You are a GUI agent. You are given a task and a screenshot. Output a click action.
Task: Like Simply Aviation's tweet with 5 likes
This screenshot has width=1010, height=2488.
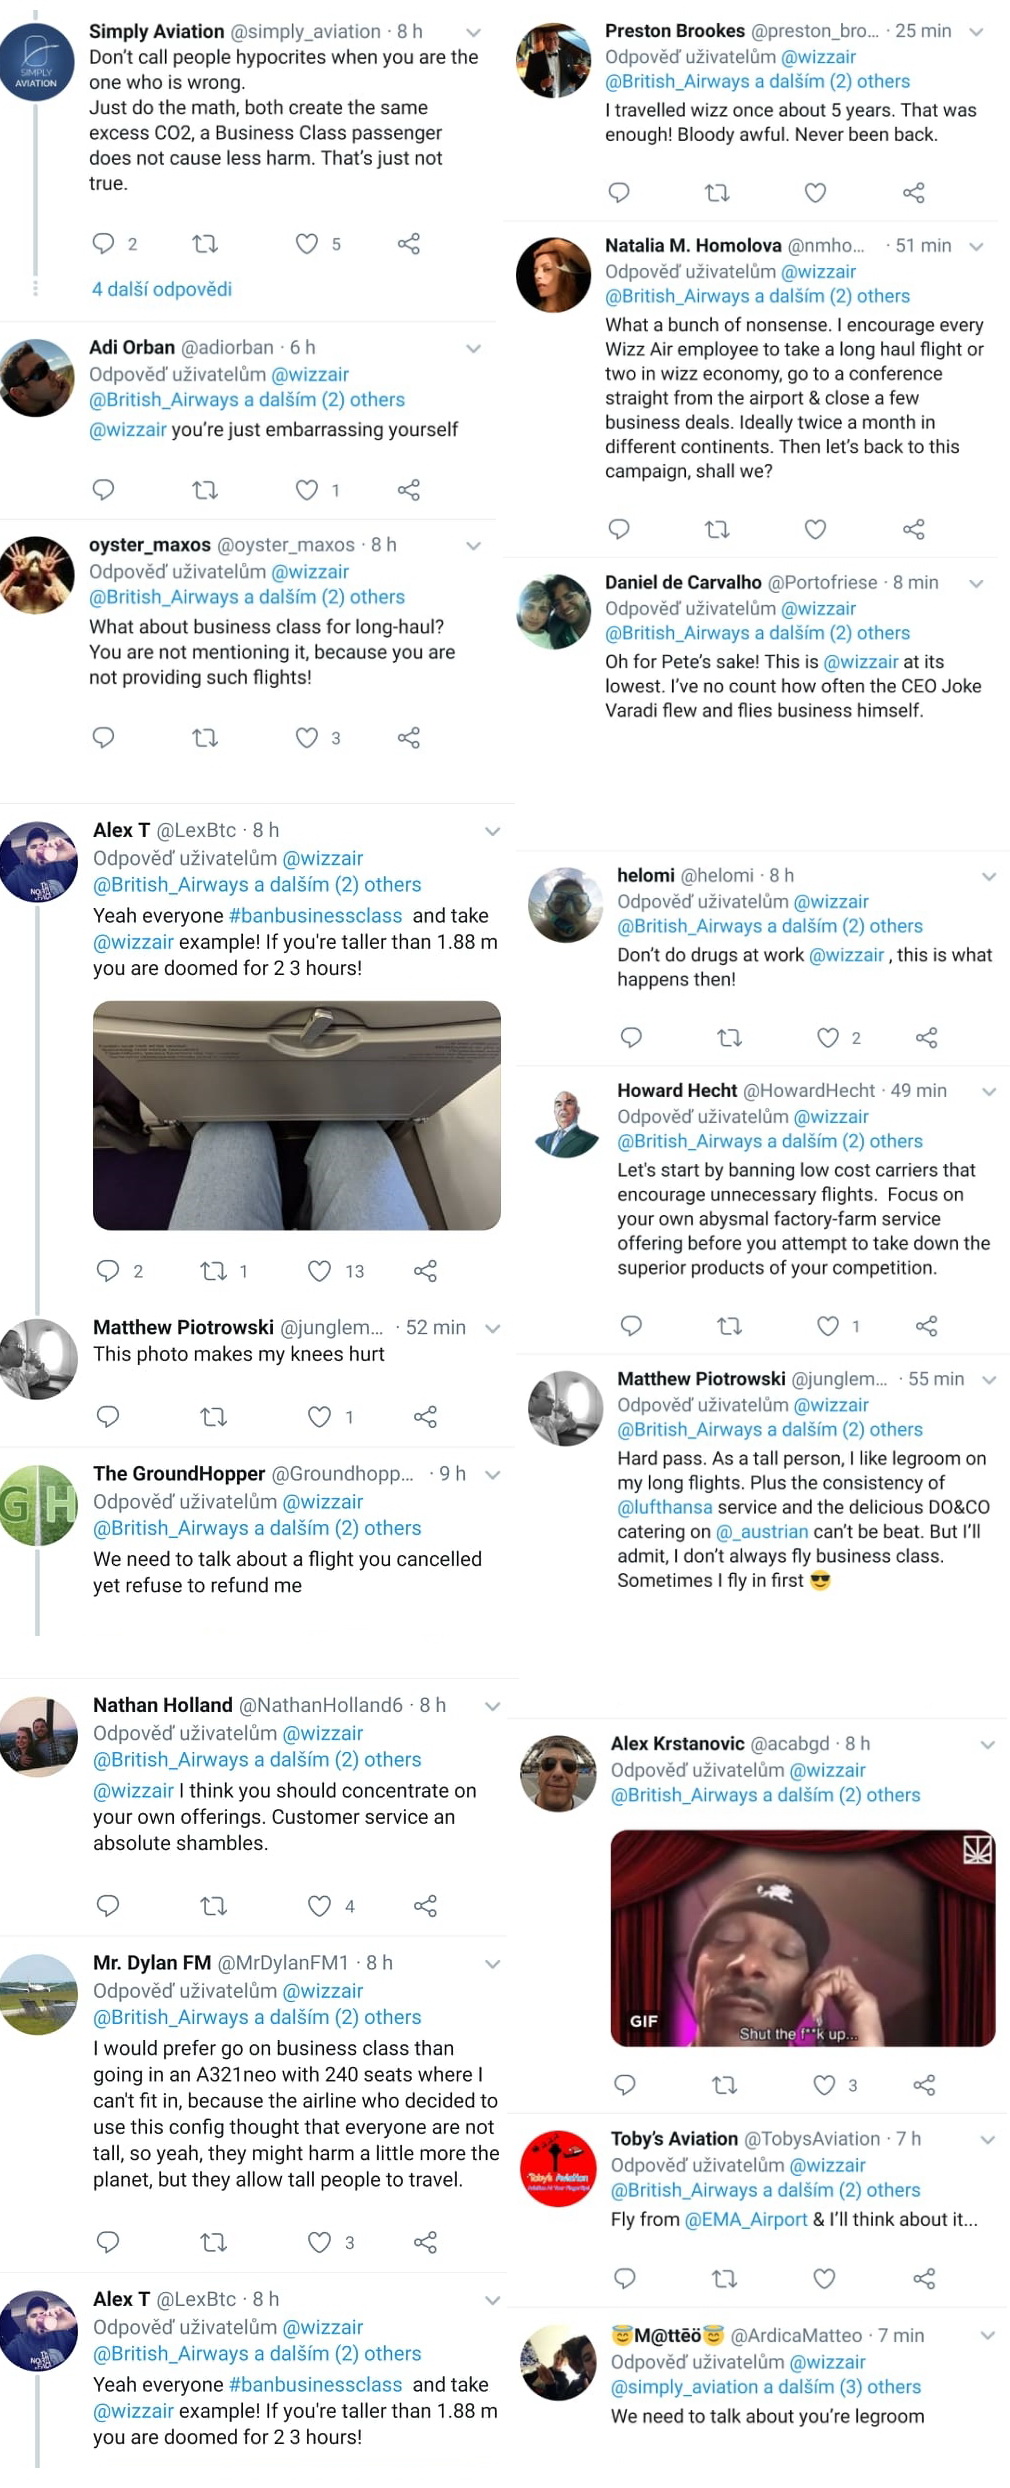pyautogui.click(x=307, y=243)
